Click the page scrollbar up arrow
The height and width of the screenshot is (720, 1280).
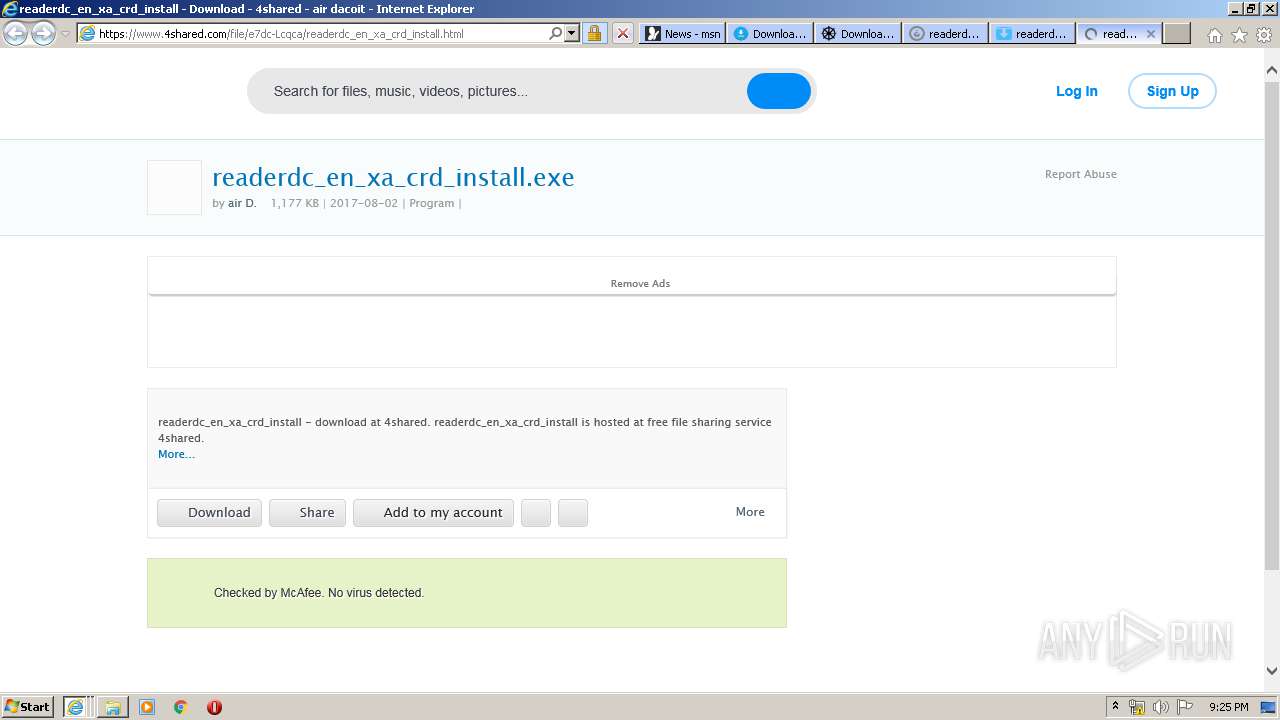tap(1271, 70)
